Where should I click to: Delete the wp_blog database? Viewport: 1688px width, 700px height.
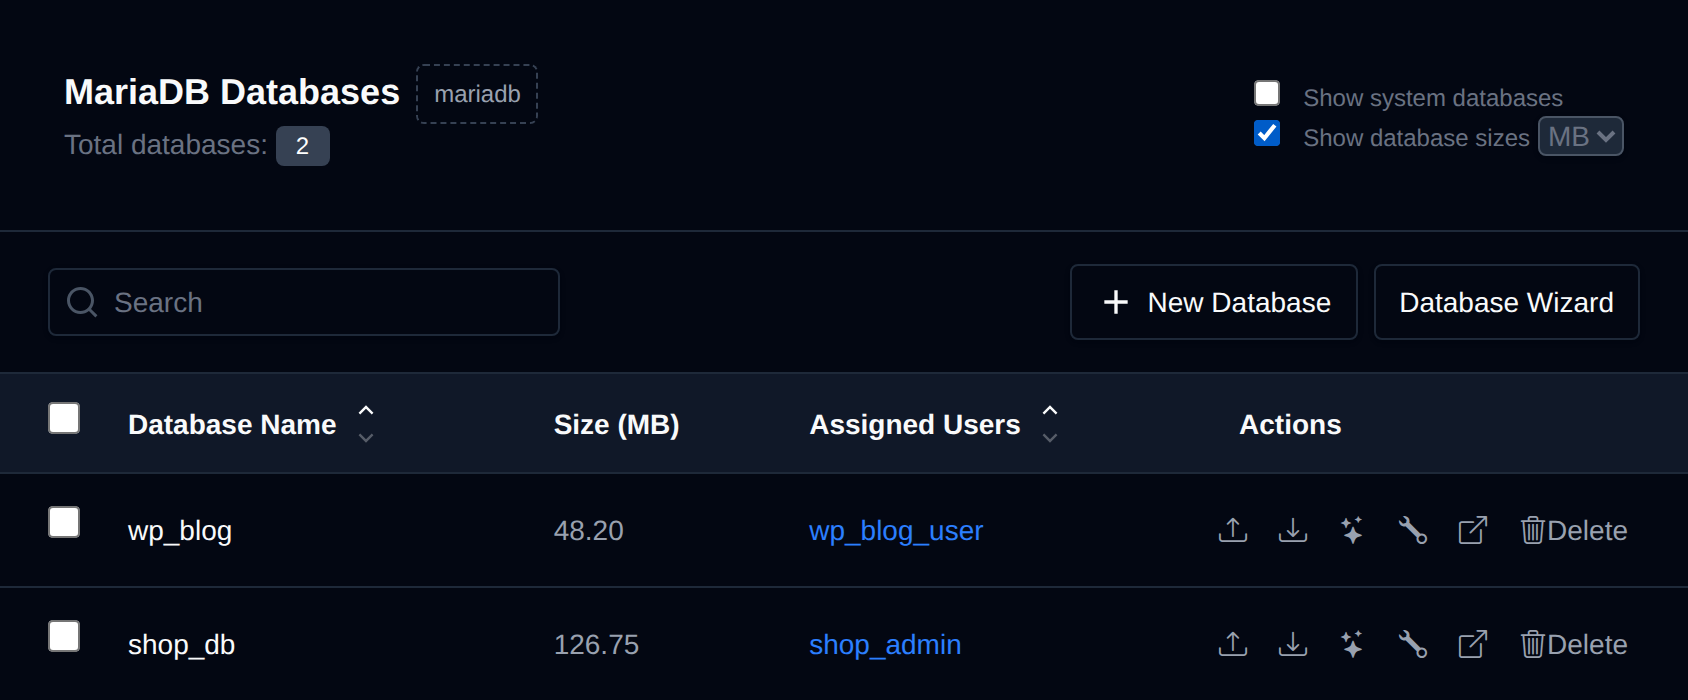tap(1574, 530)
